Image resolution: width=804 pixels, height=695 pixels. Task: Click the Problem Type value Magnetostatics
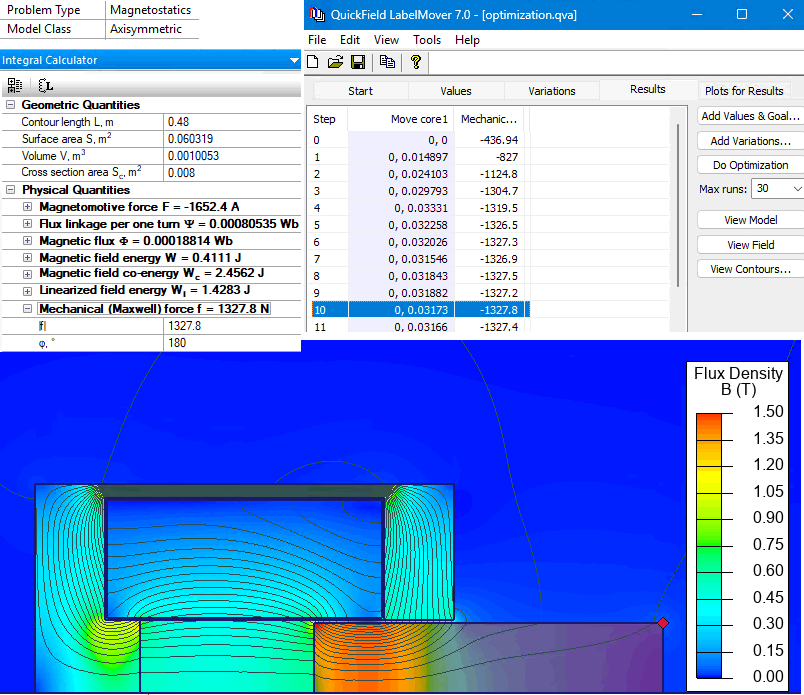(x=150, y=10)
